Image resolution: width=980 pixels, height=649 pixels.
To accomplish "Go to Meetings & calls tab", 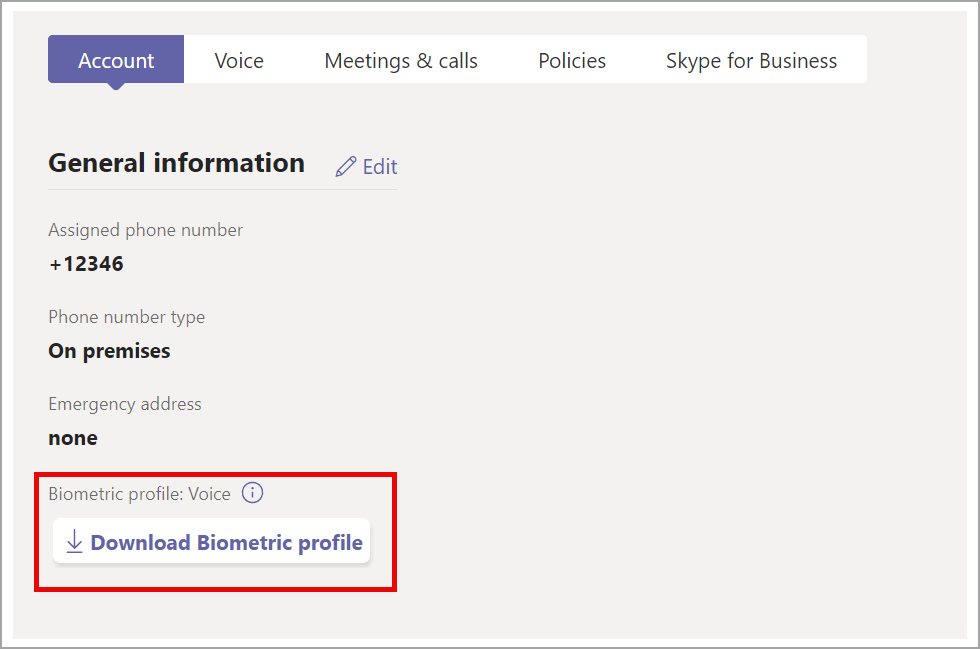I will [401, 61].
